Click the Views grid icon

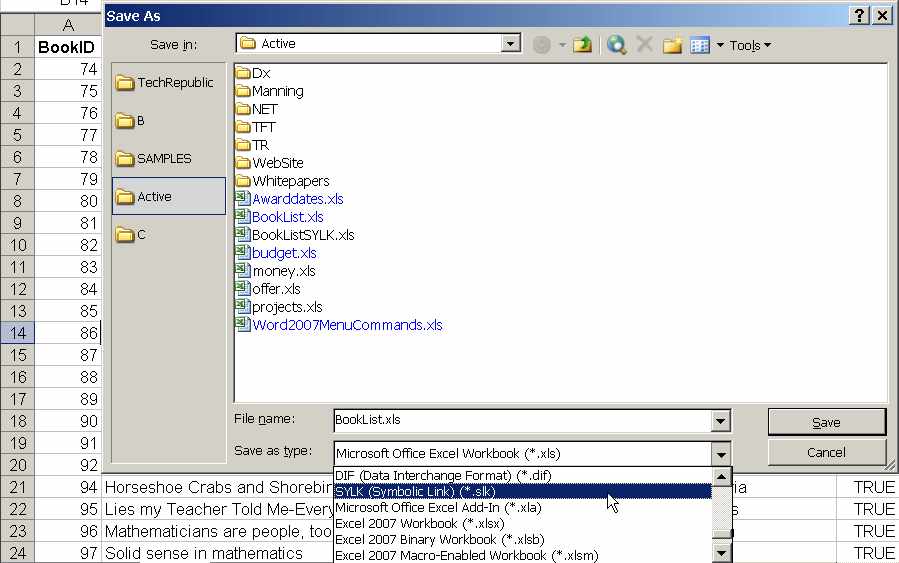click(x=700, y=45)
